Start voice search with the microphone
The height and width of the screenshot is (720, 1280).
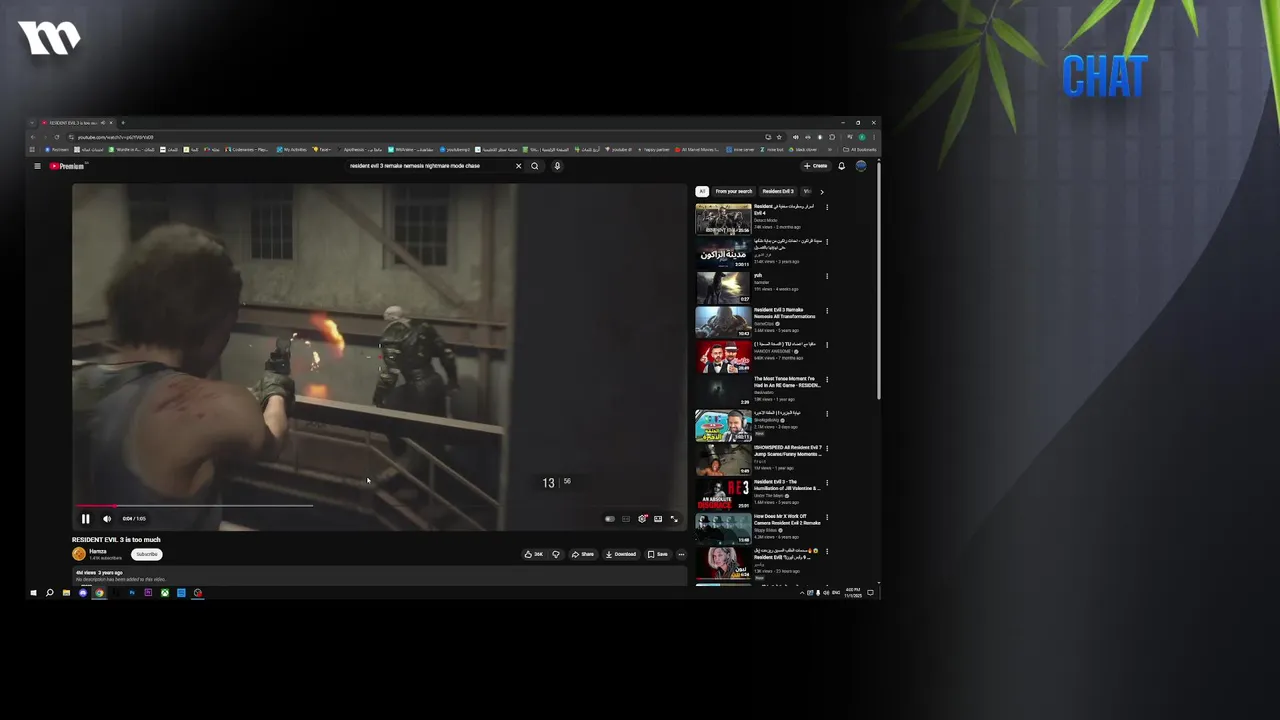(x=557, y=166)
